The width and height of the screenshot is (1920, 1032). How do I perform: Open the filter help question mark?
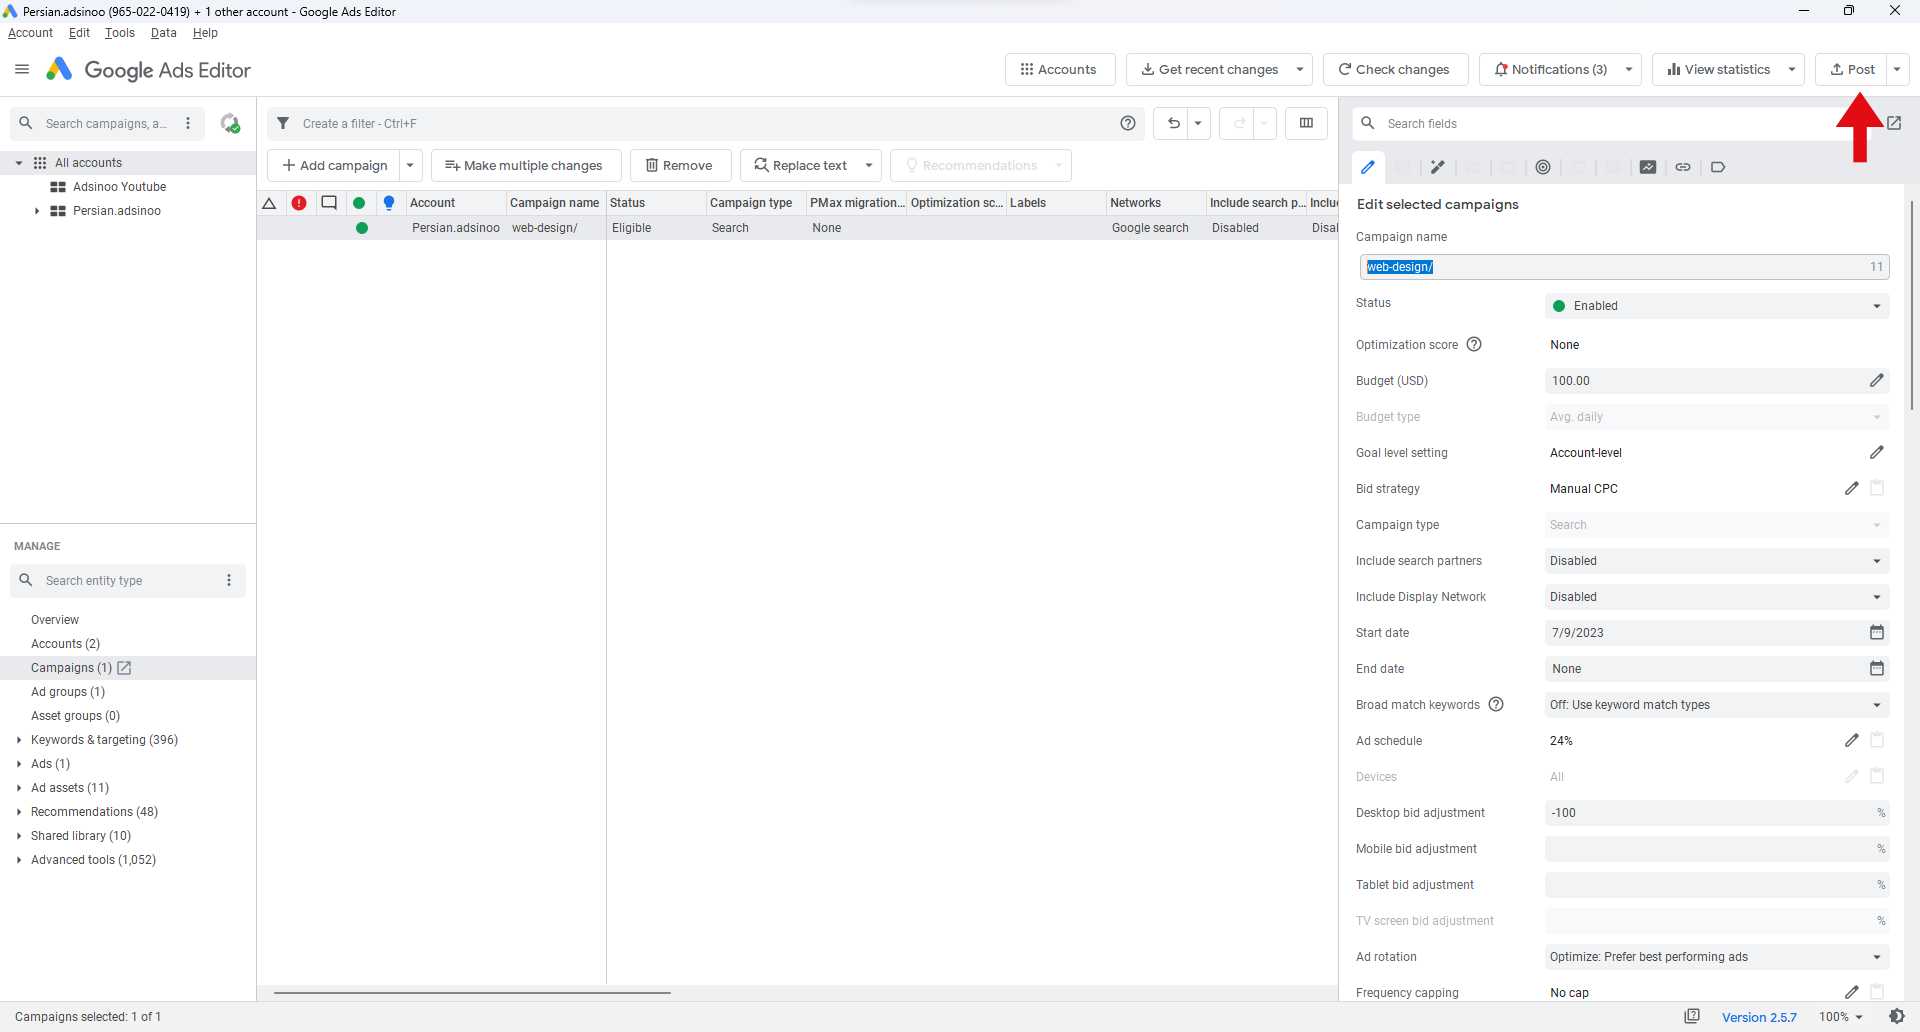1128,123
